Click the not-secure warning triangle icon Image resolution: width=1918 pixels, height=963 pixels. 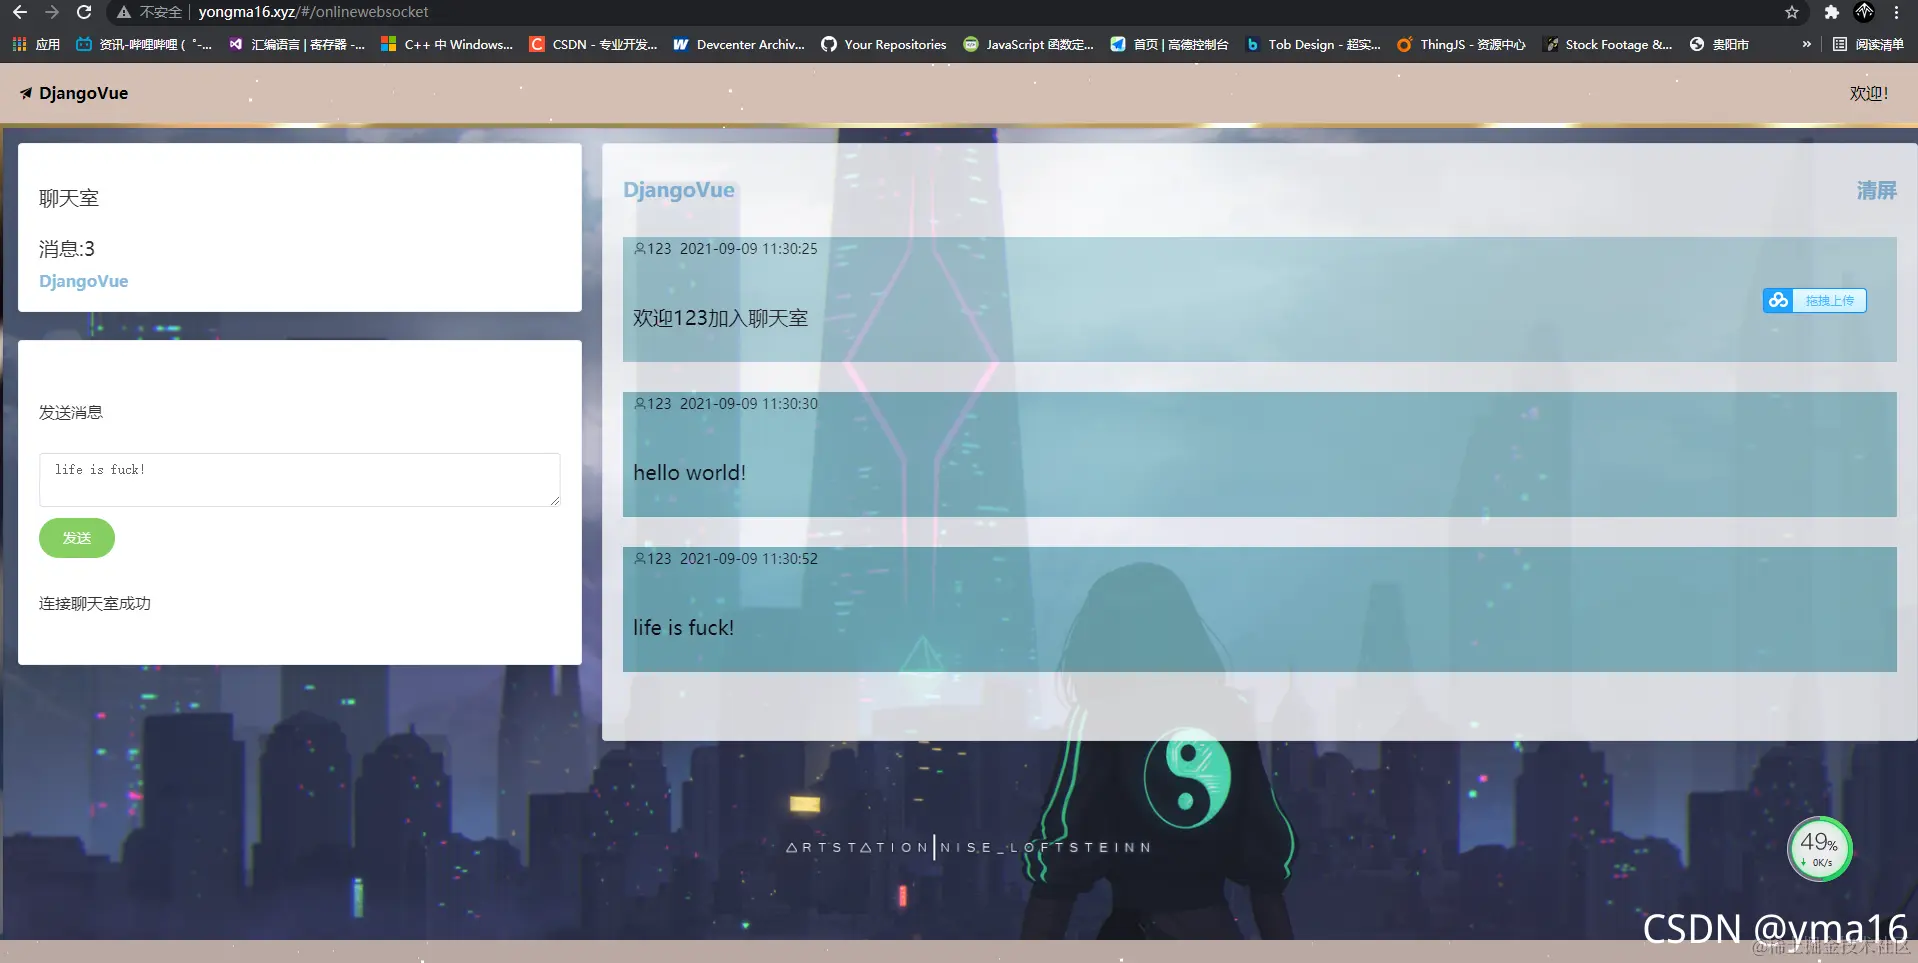tap(124, 12)
